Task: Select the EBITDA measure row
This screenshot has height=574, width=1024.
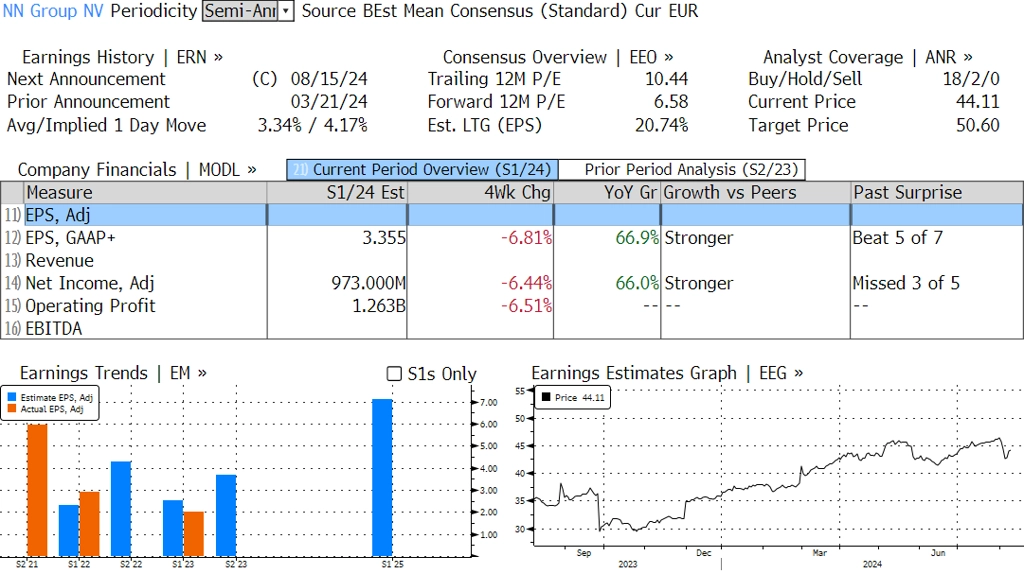Action: click(x=512, y=328)
